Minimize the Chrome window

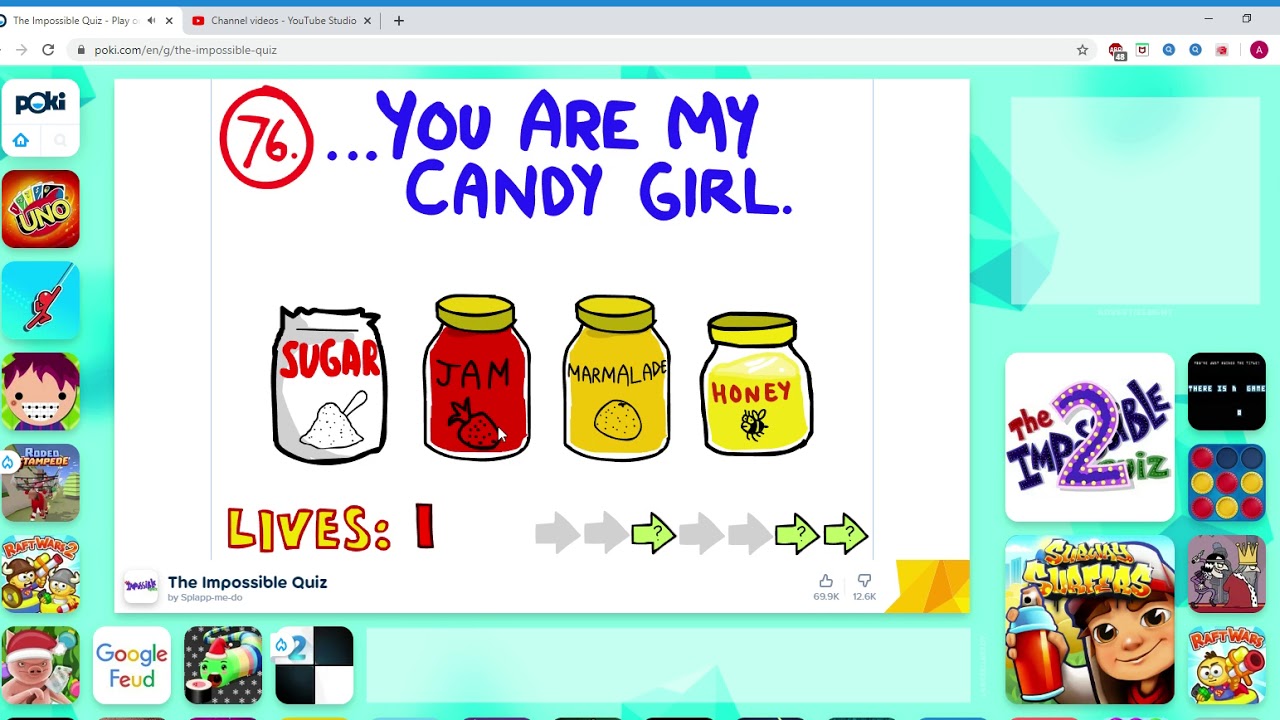coord(1208,18)
